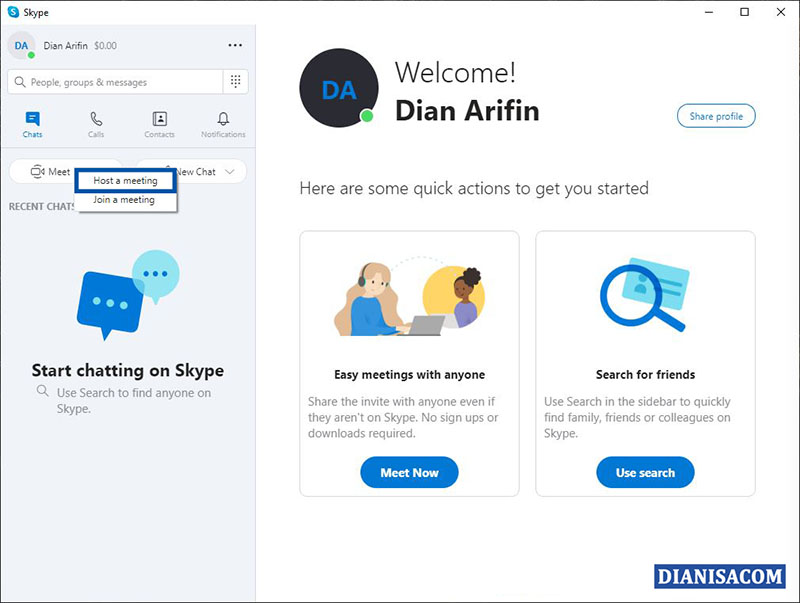Switch to the Chats tab
Screen dimensions: 800x603
(x=33, y=124)
